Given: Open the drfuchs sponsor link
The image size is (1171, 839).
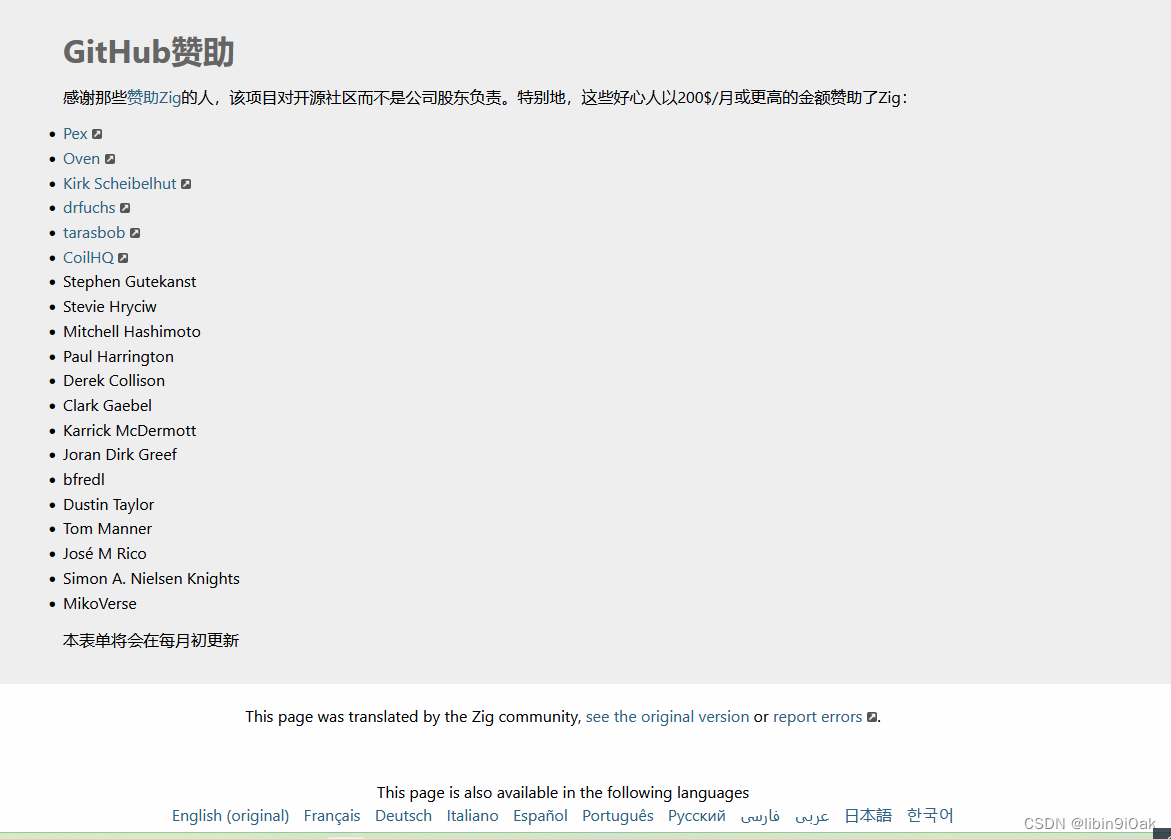Looking at the screenshot, I should (x=88, y=207).
